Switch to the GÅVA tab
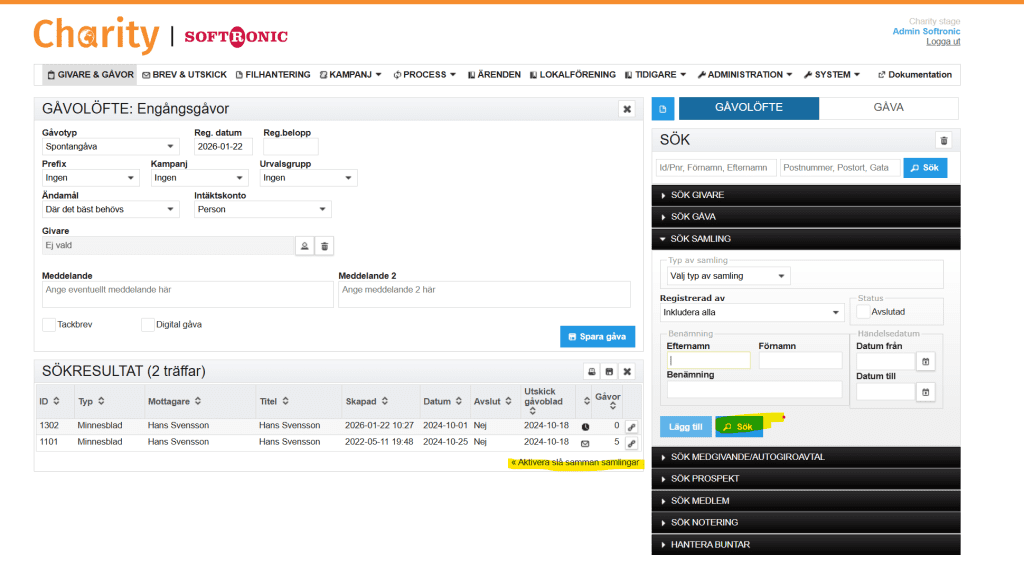The height and width of the screenshot is (574, 1024). pyautogui.click(x=888, y=107)
